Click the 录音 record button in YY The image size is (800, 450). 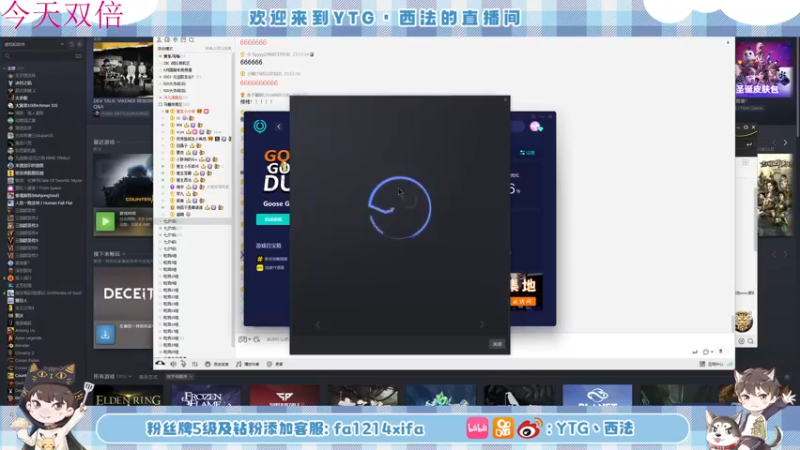click(275, 364)
